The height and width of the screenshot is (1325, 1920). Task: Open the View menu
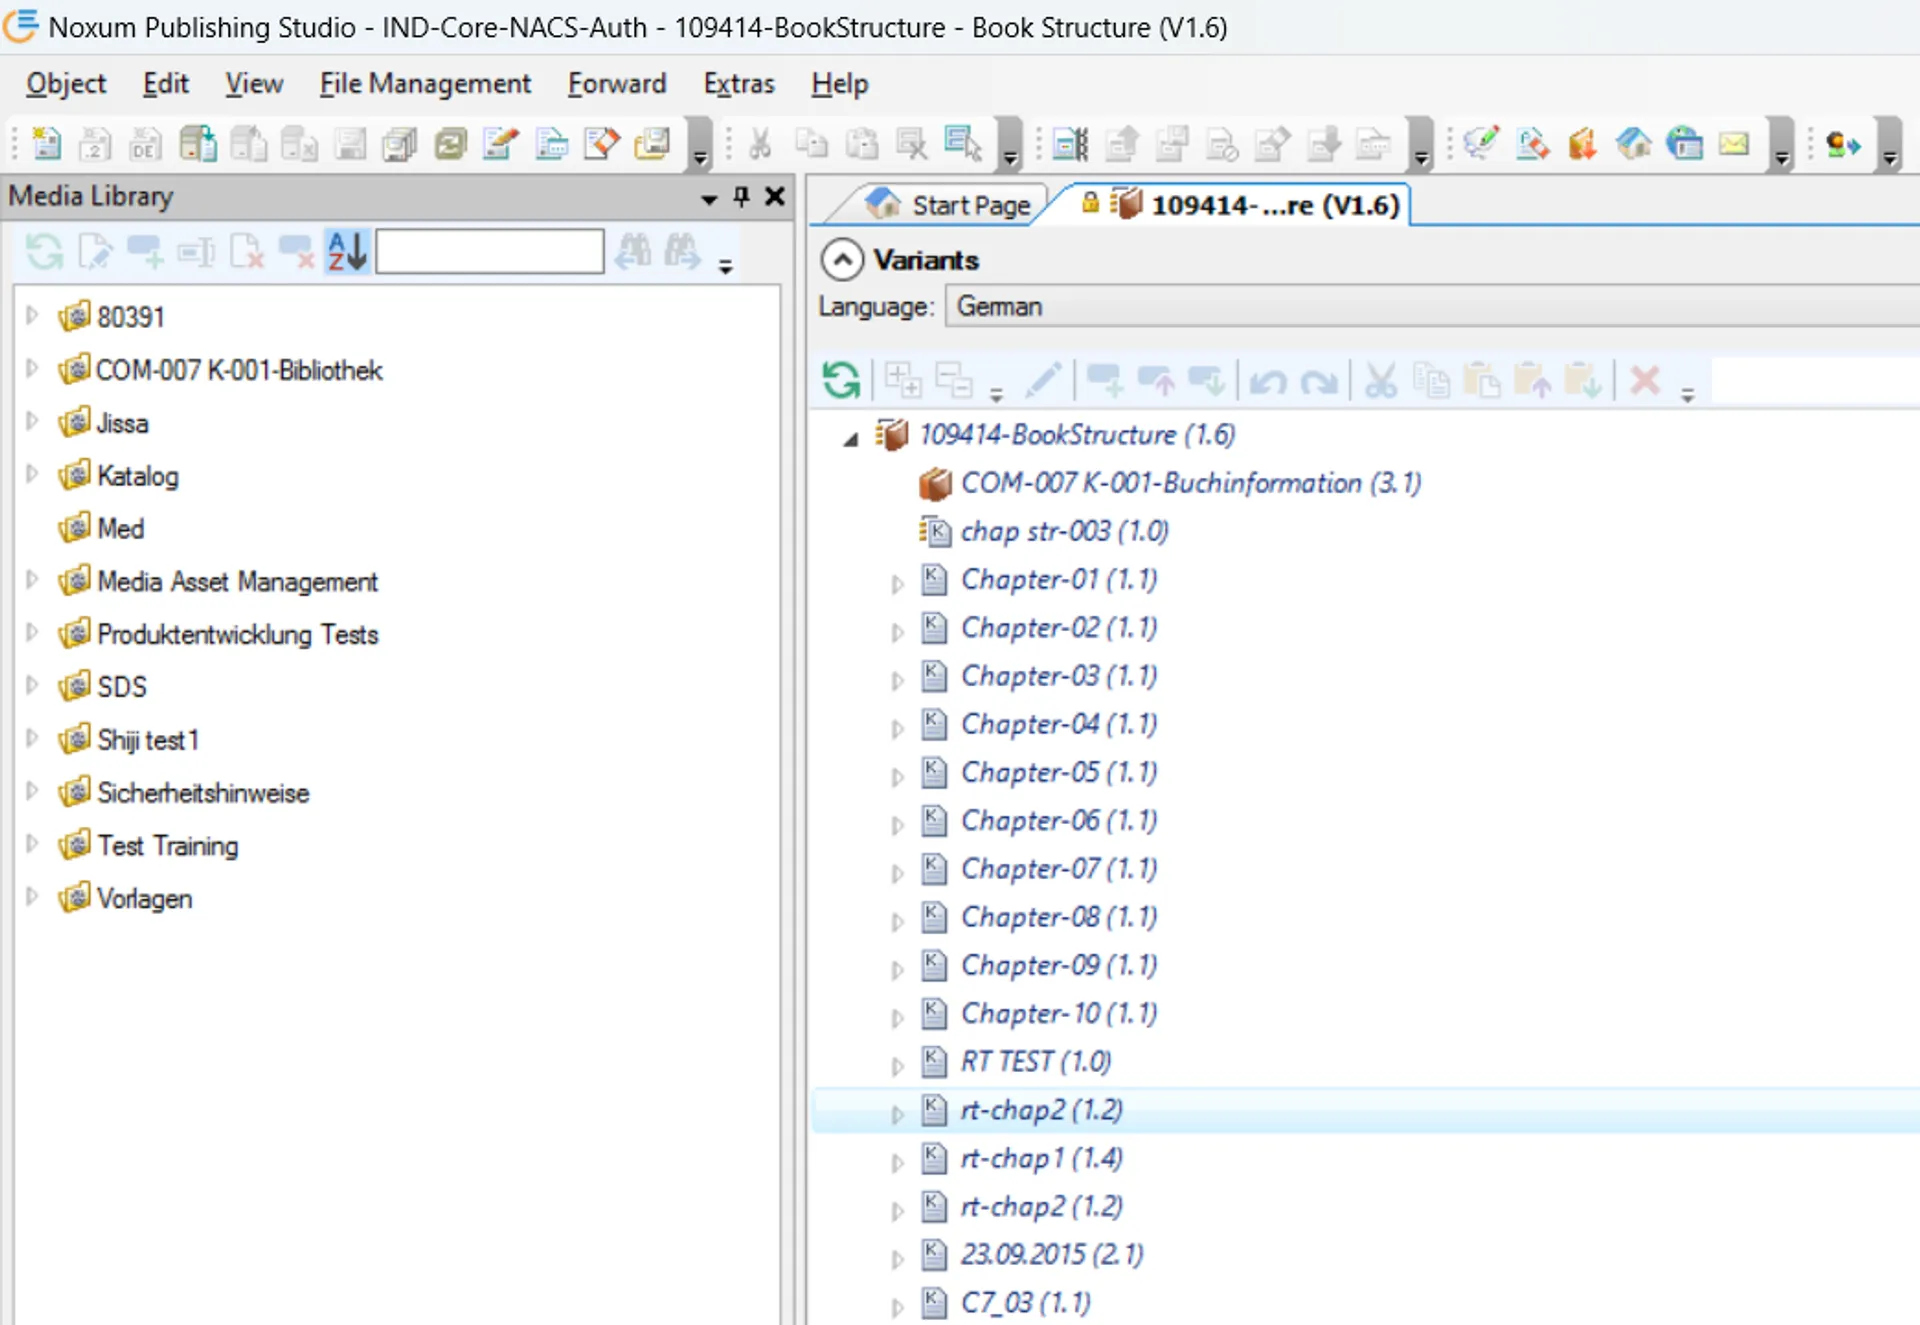tap(254, 84)
